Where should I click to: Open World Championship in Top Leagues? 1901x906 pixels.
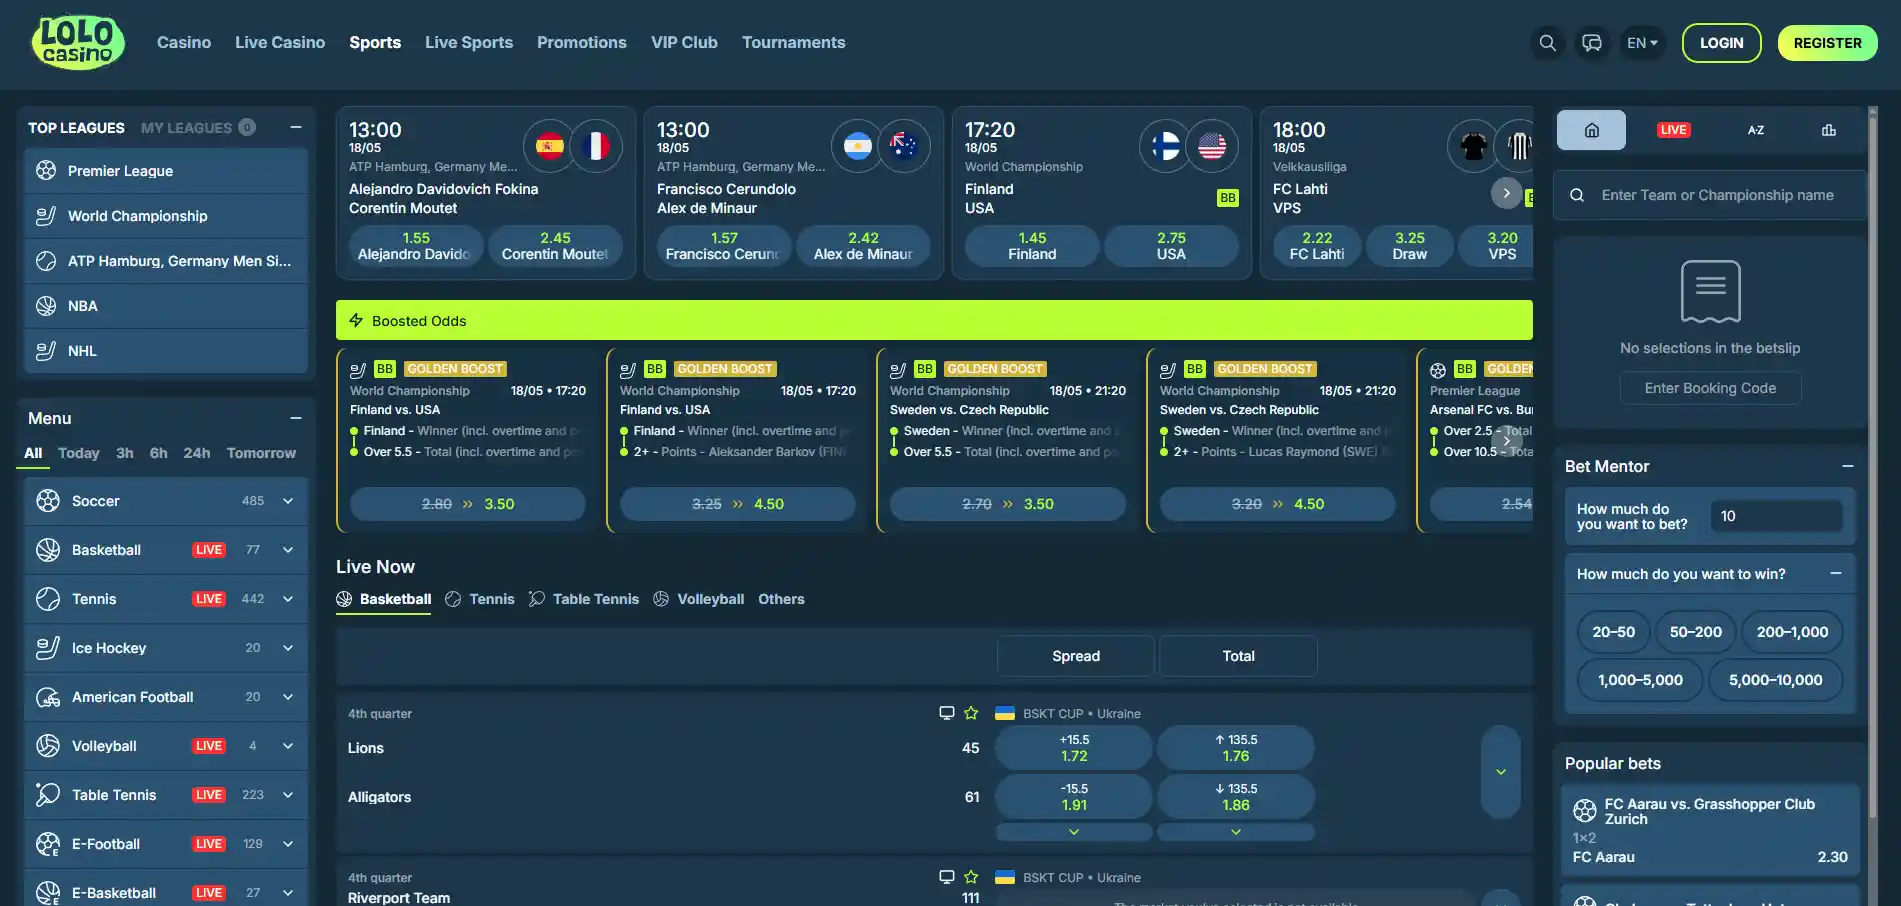(x=166, y=216)
